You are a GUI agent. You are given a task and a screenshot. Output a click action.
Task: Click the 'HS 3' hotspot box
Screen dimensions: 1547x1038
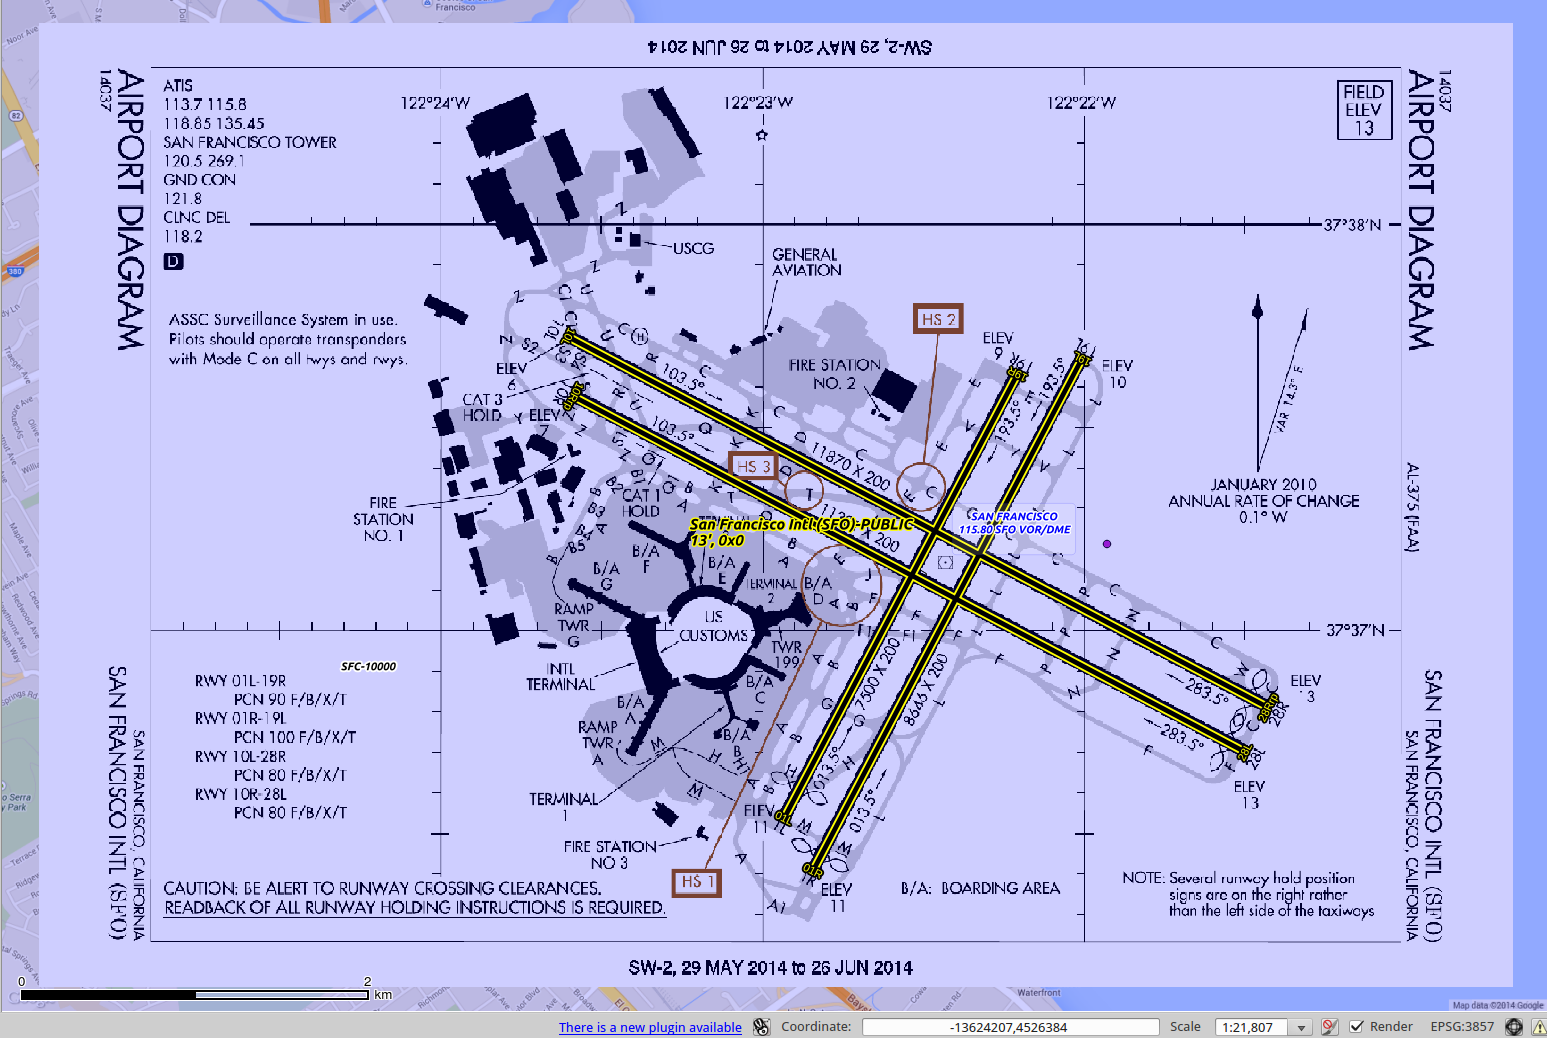753,466
